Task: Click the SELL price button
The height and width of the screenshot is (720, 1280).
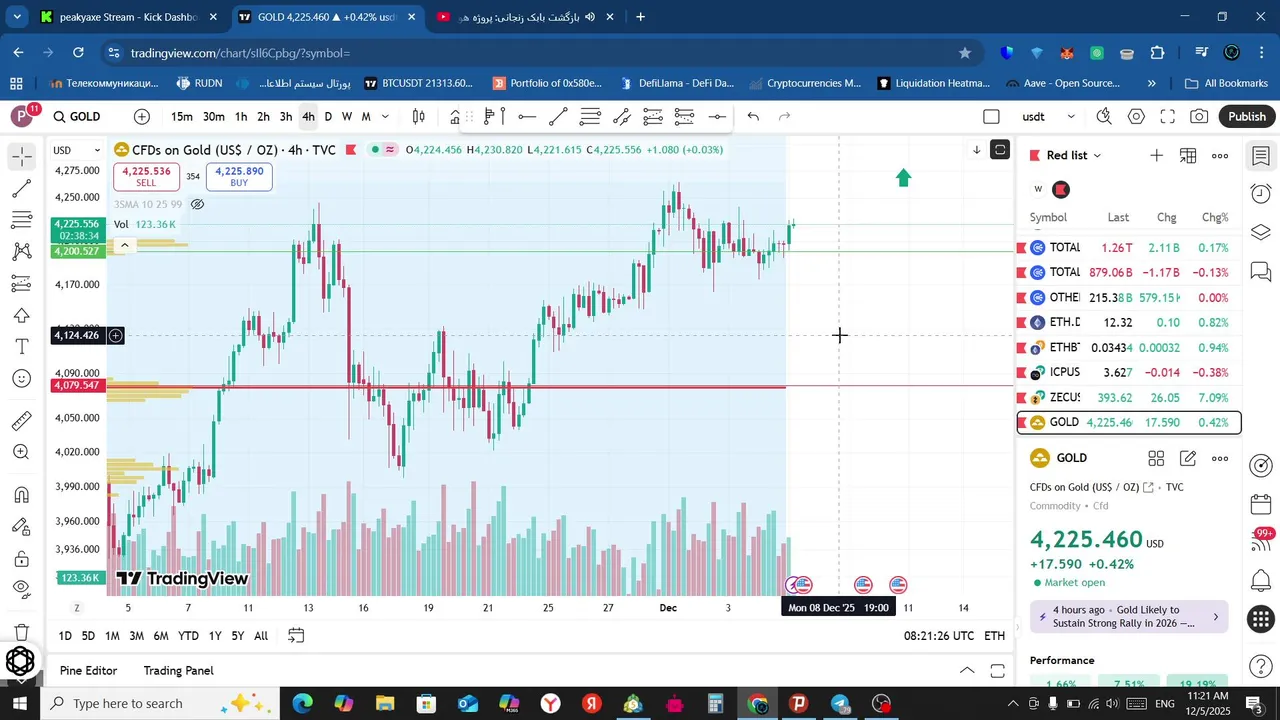Action: coord(146,177)
